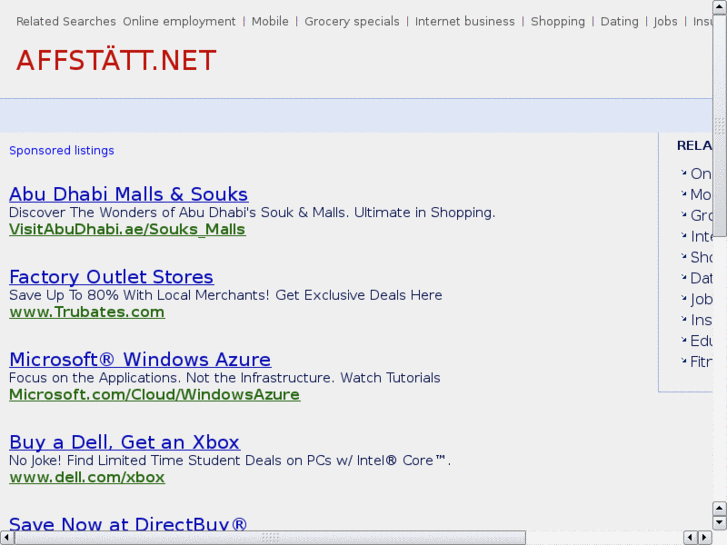
Task: Open the Microsoft Windows Azure listing
Action: tap(140, 360)
